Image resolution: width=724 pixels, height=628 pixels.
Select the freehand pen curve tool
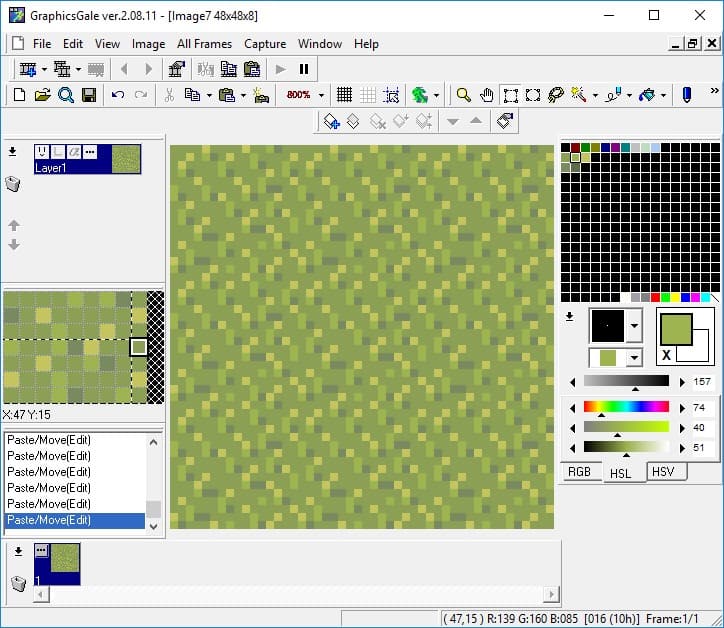coord(614,95)
